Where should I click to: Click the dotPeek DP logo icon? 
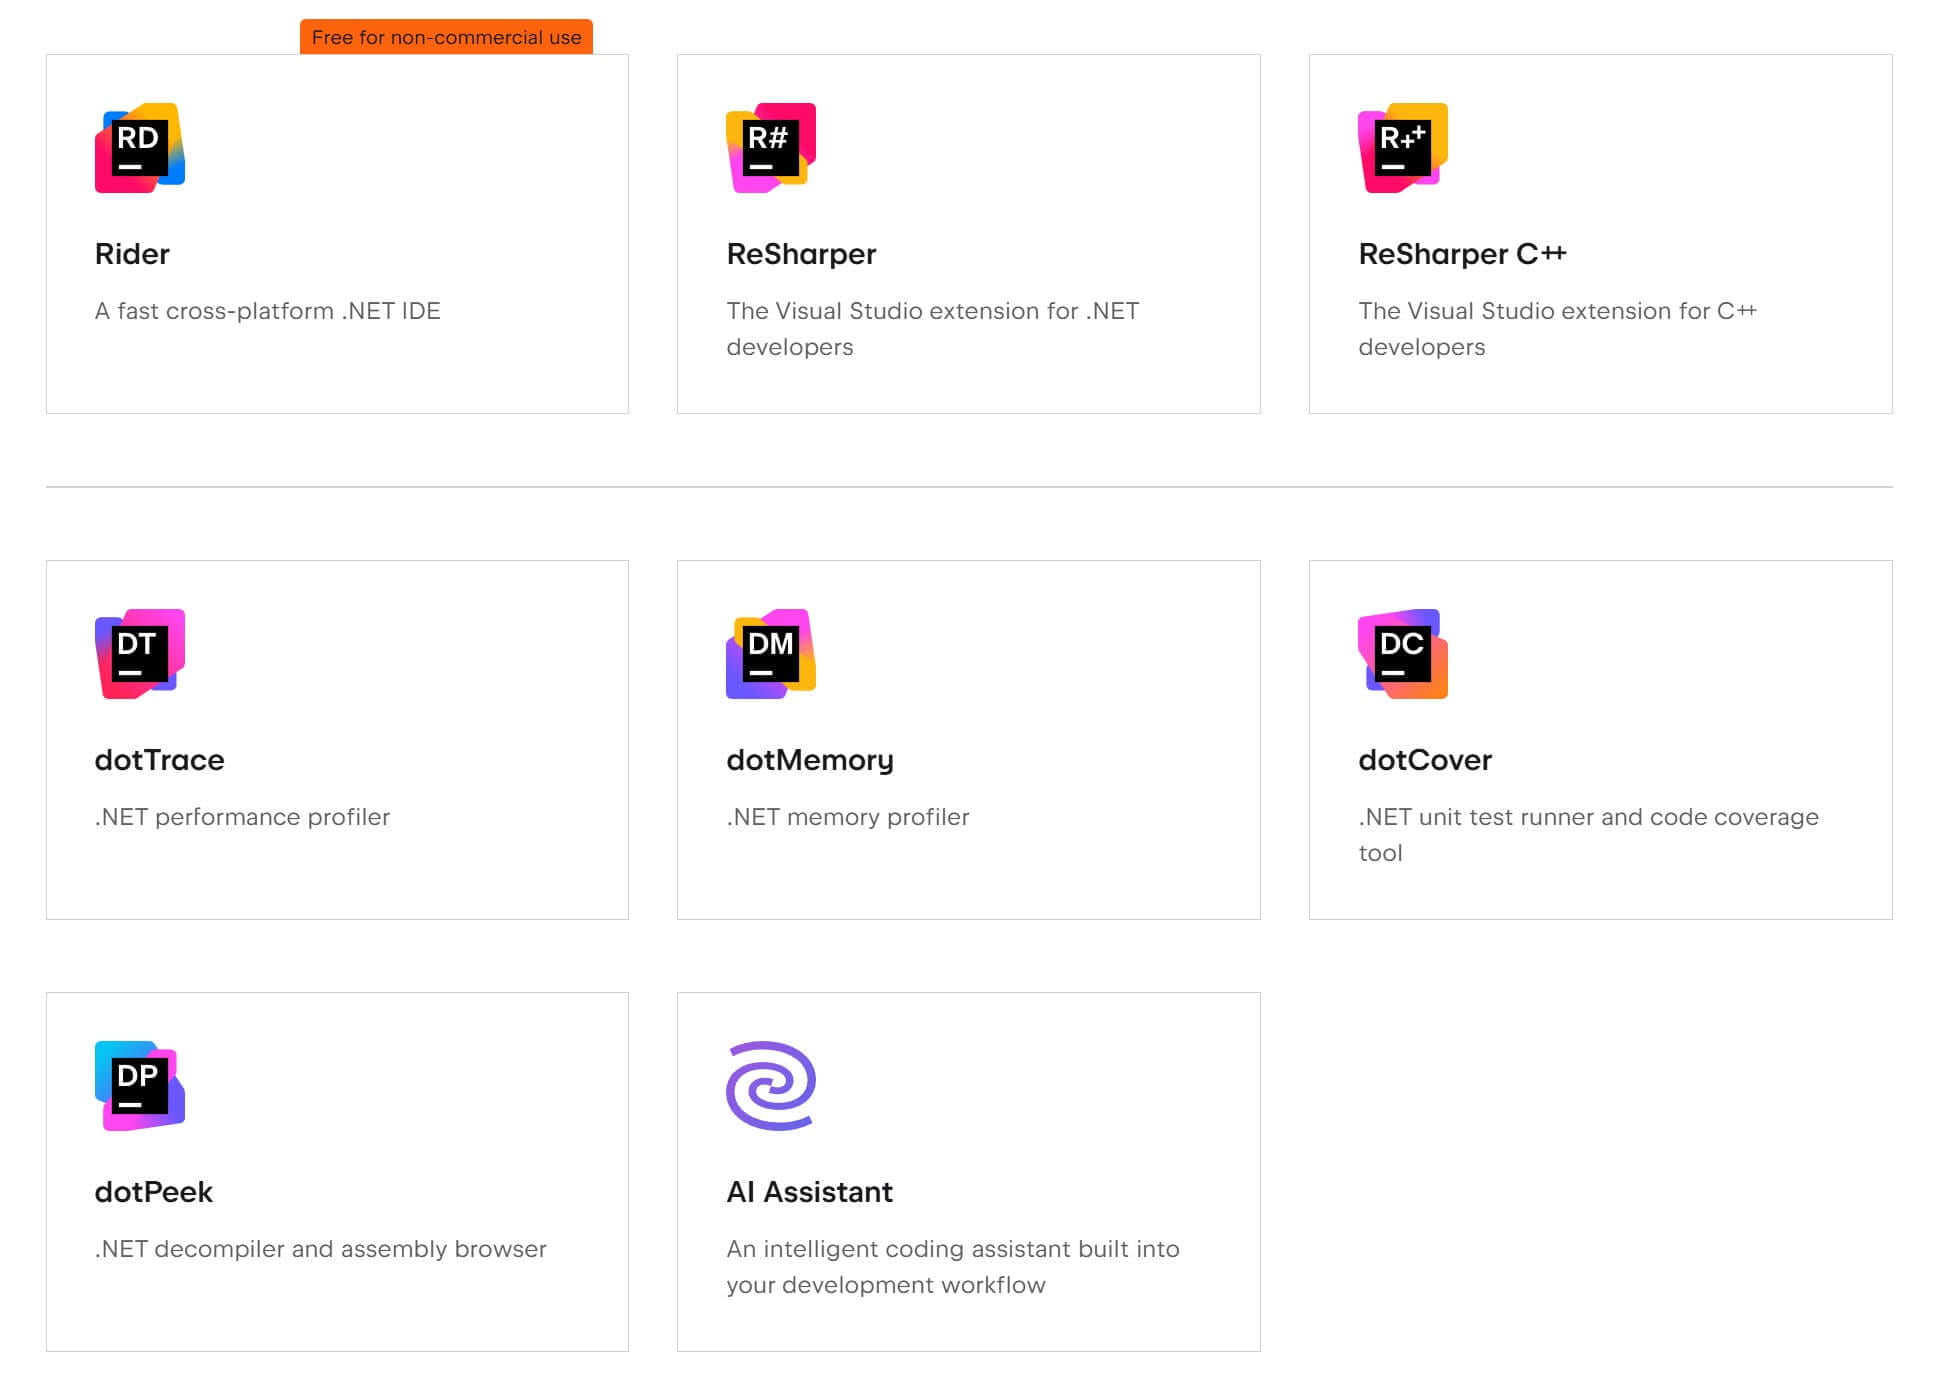140,1086
